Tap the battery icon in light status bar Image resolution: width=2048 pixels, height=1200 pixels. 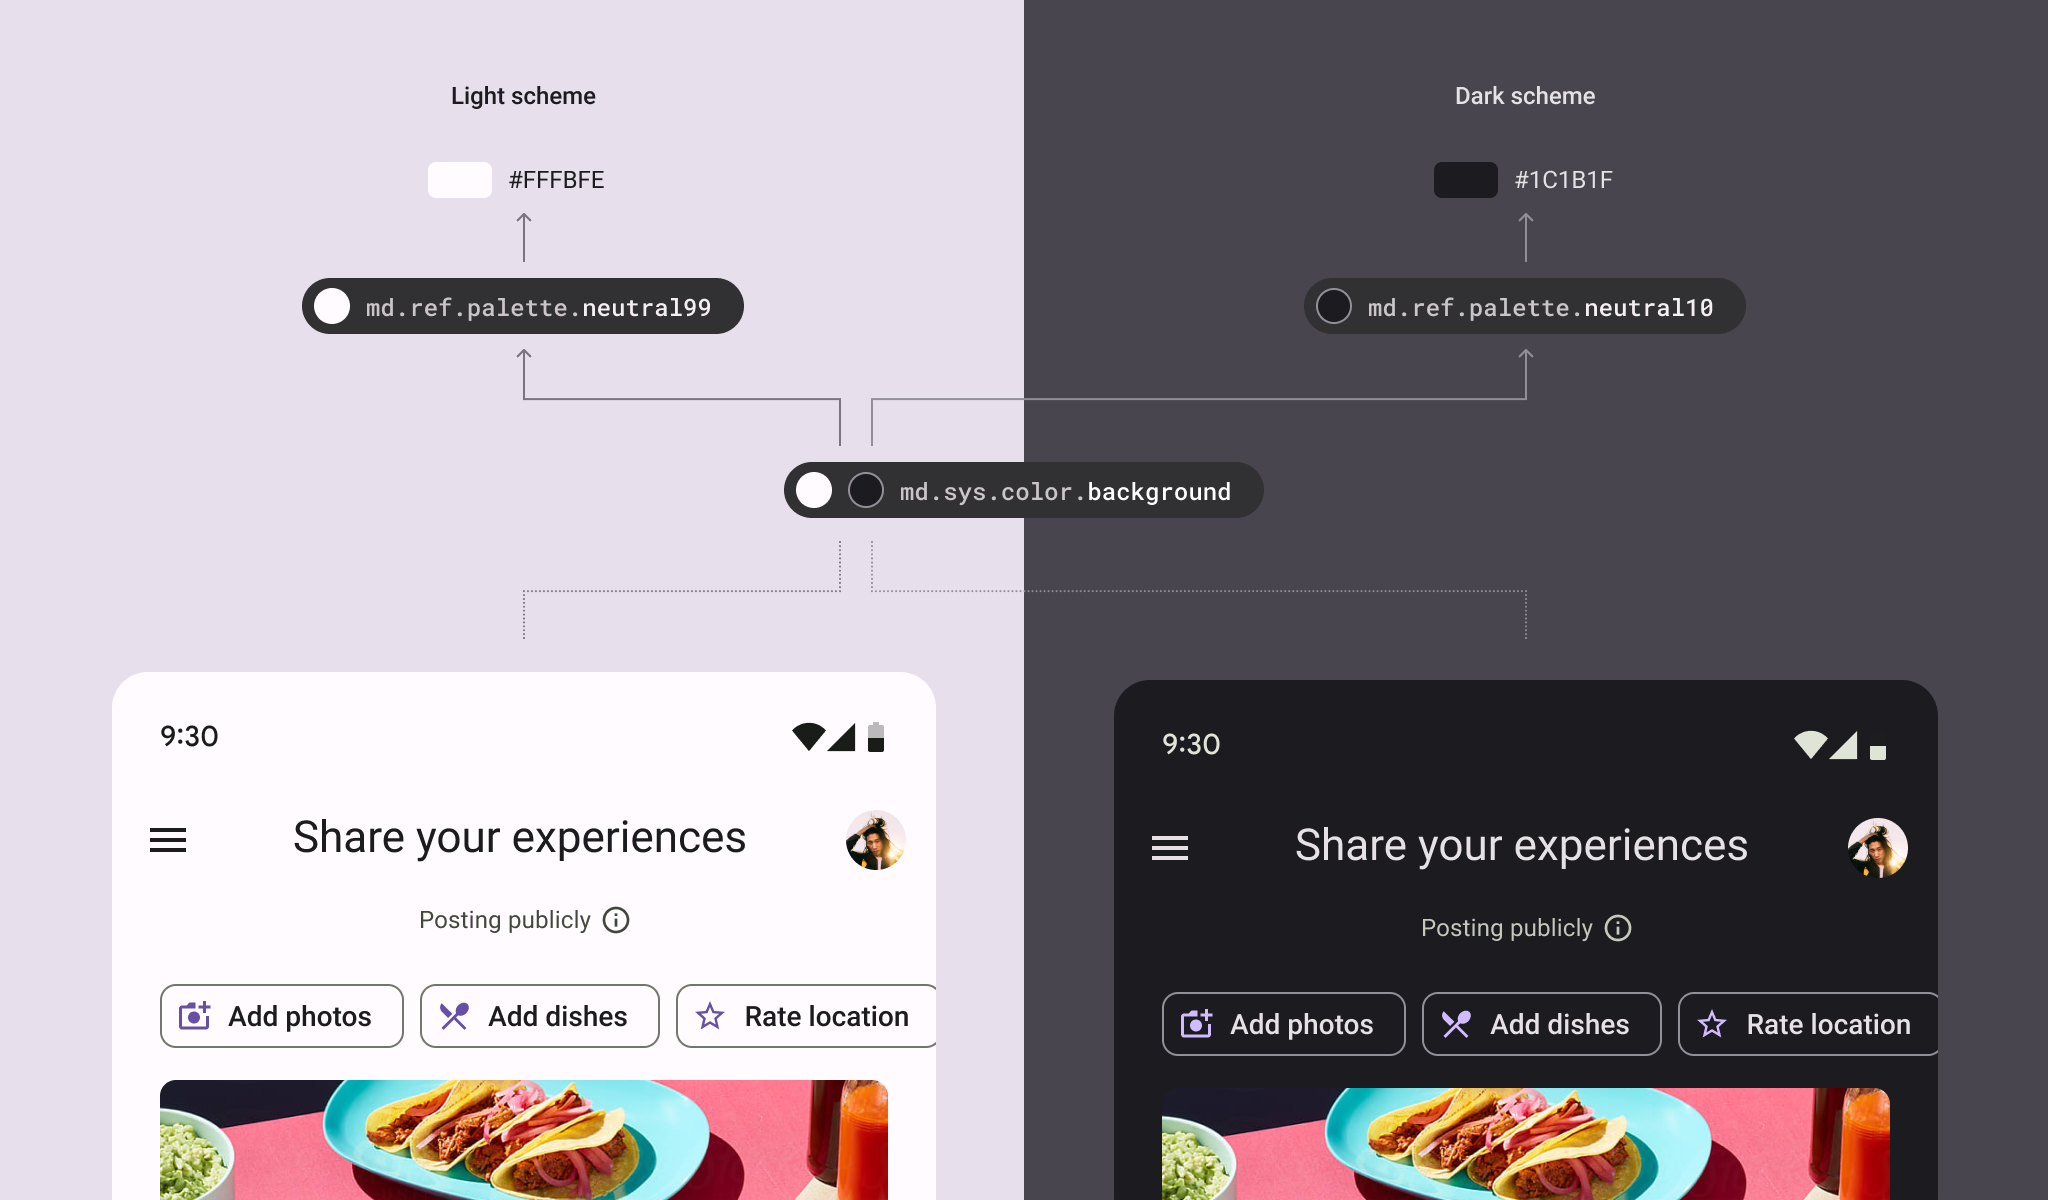pos(876,737)
